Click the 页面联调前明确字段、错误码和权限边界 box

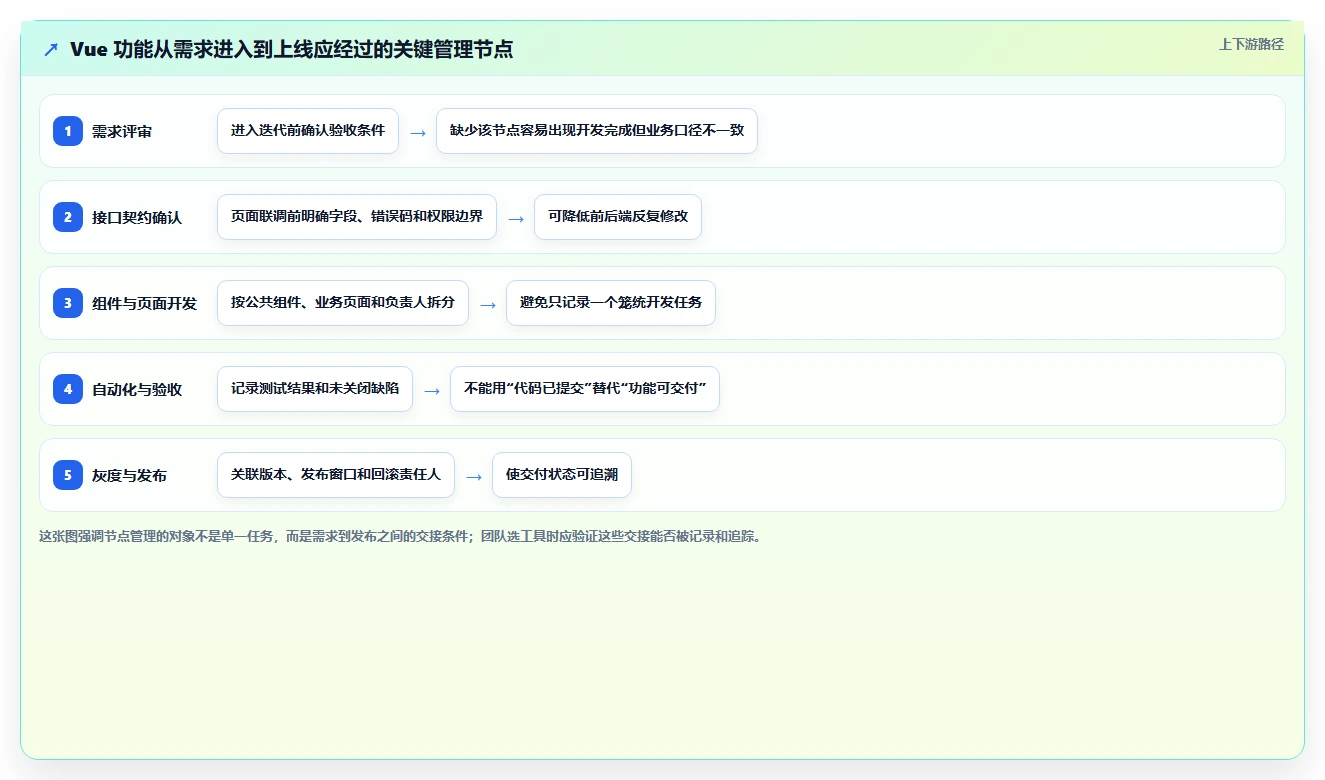357,217
